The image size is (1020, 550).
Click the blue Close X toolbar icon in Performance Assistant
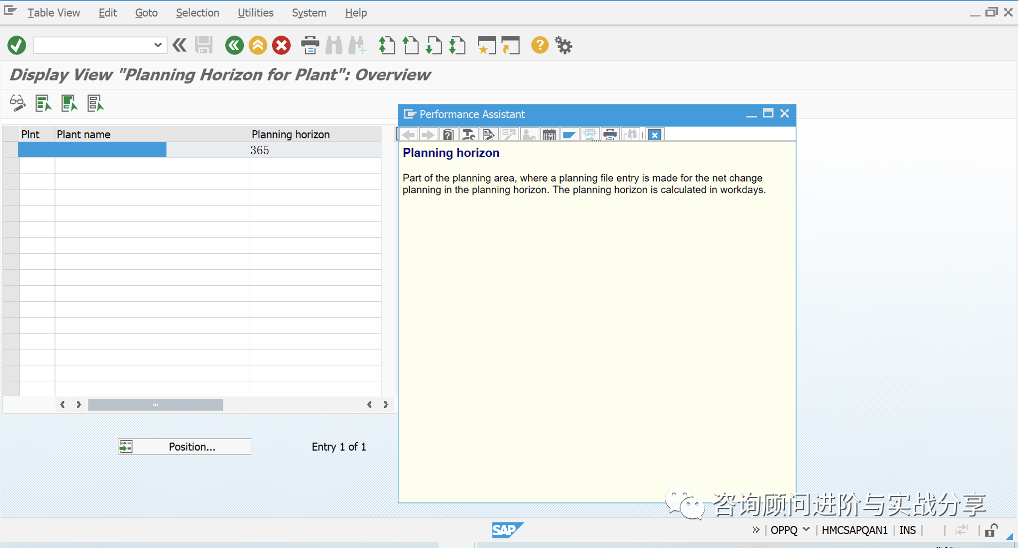pyautogui.click(x=654, y=135)
